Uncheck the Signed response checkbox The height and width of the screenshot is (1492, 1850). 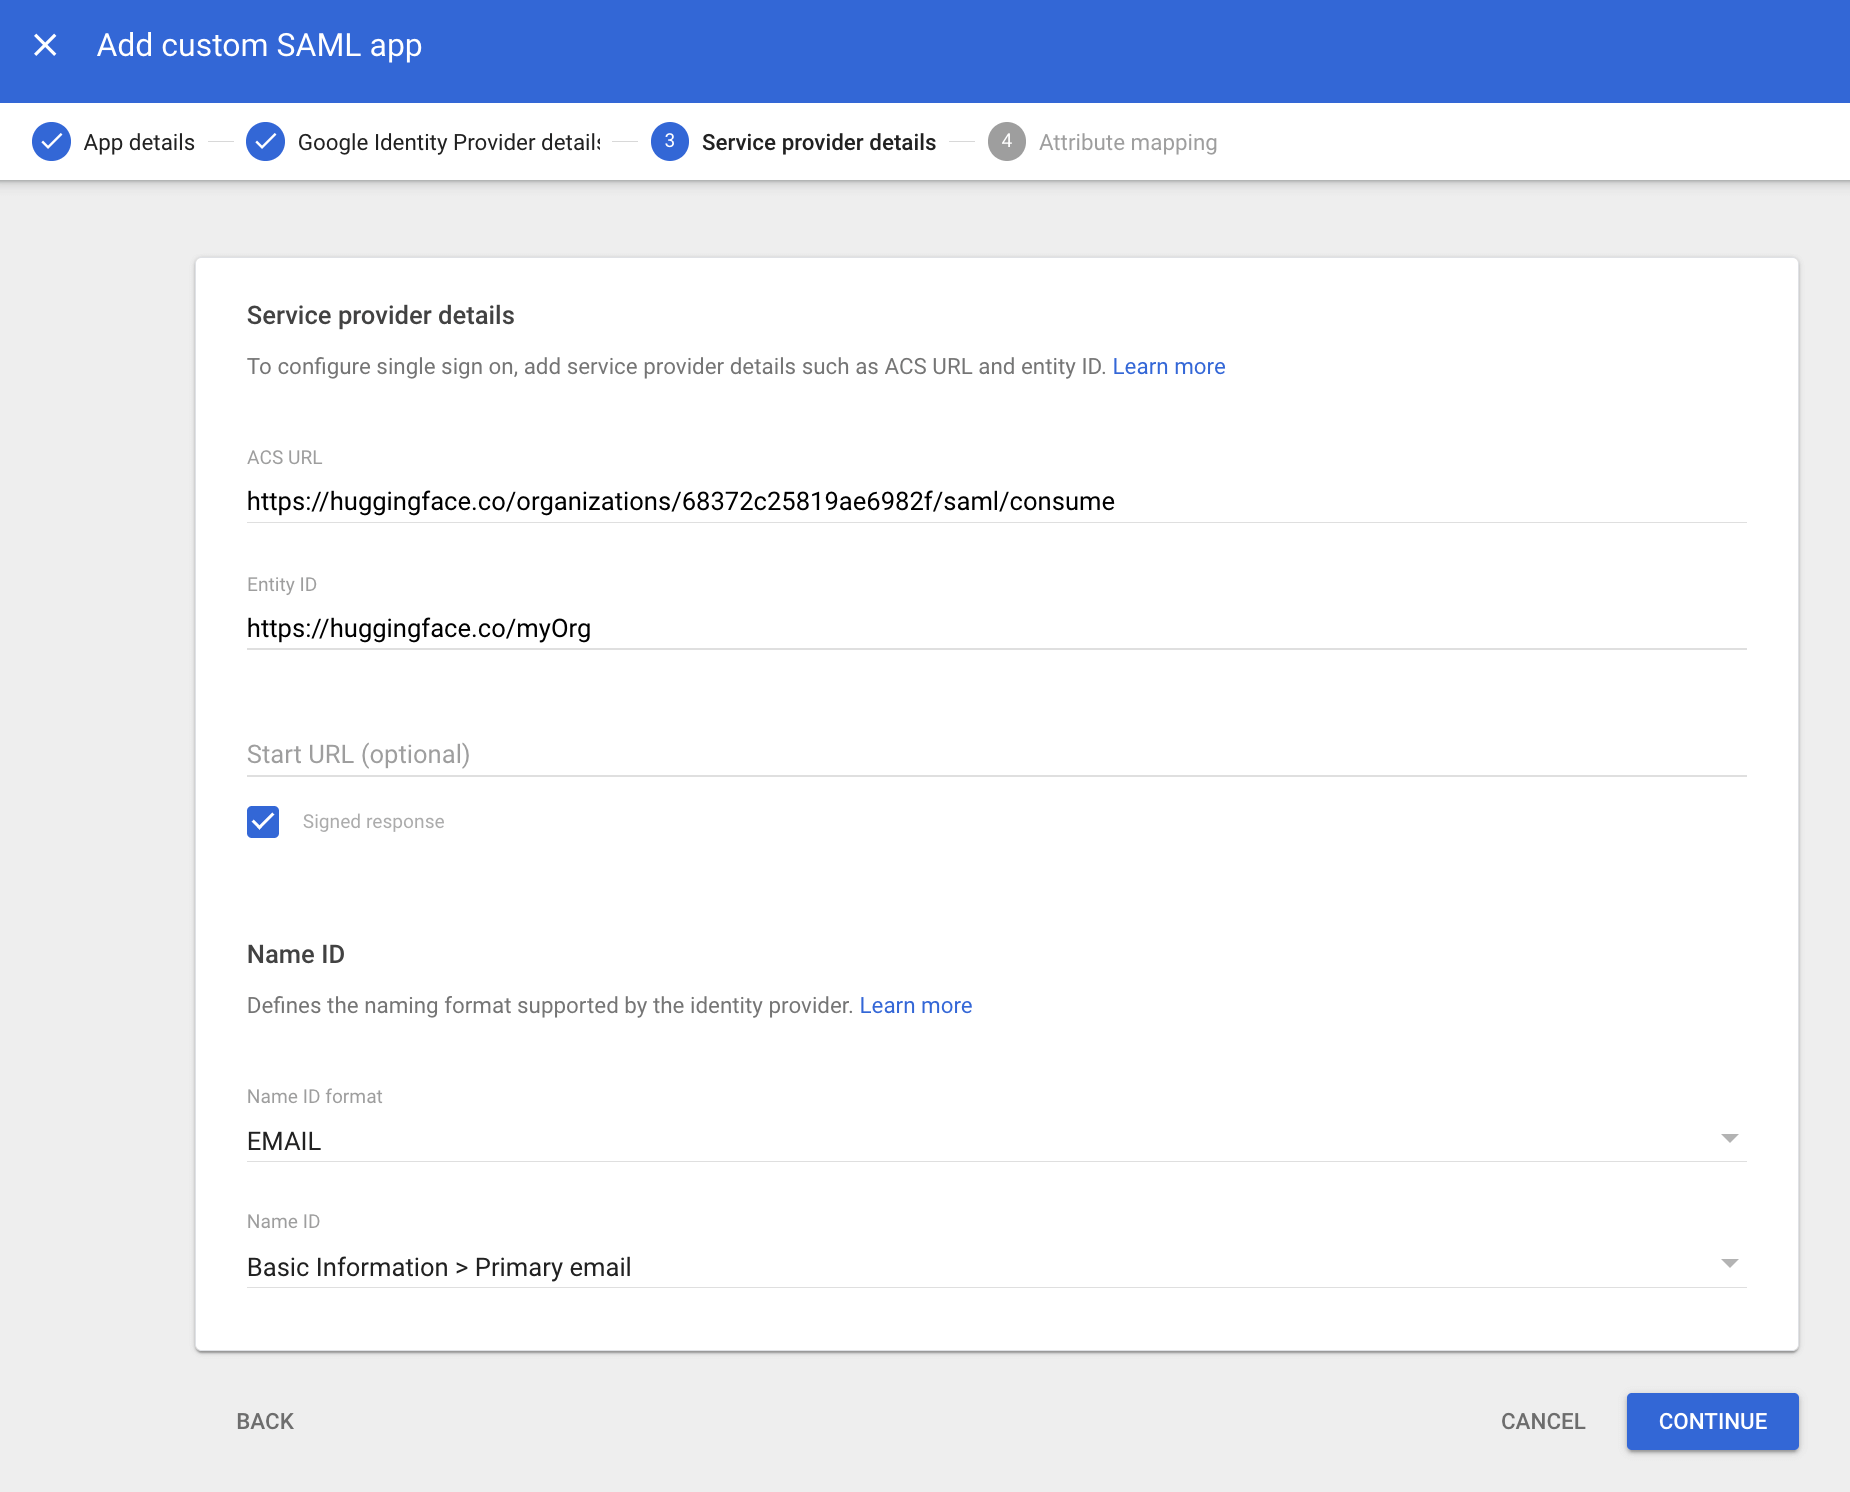click(x=263, y=822)
